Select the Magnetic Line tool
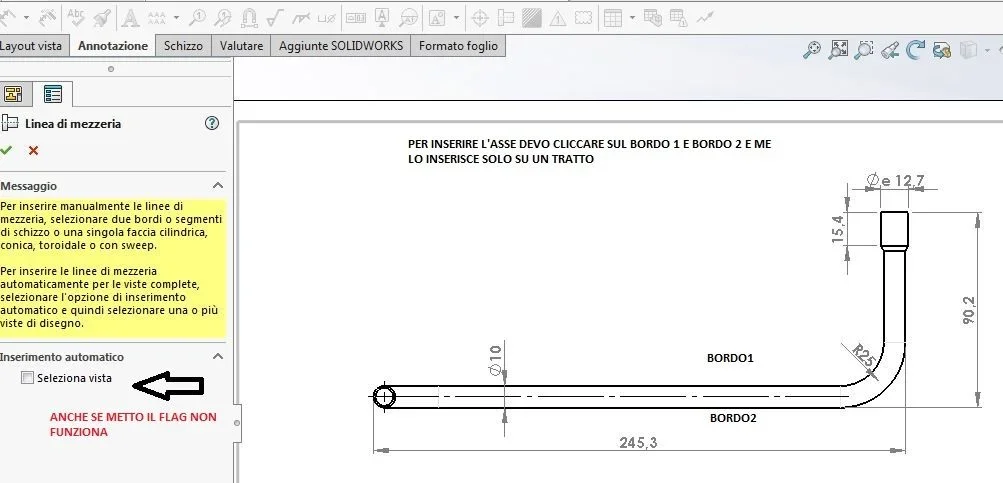This screenshot has width=1003, height=483. tap(249, 18)
